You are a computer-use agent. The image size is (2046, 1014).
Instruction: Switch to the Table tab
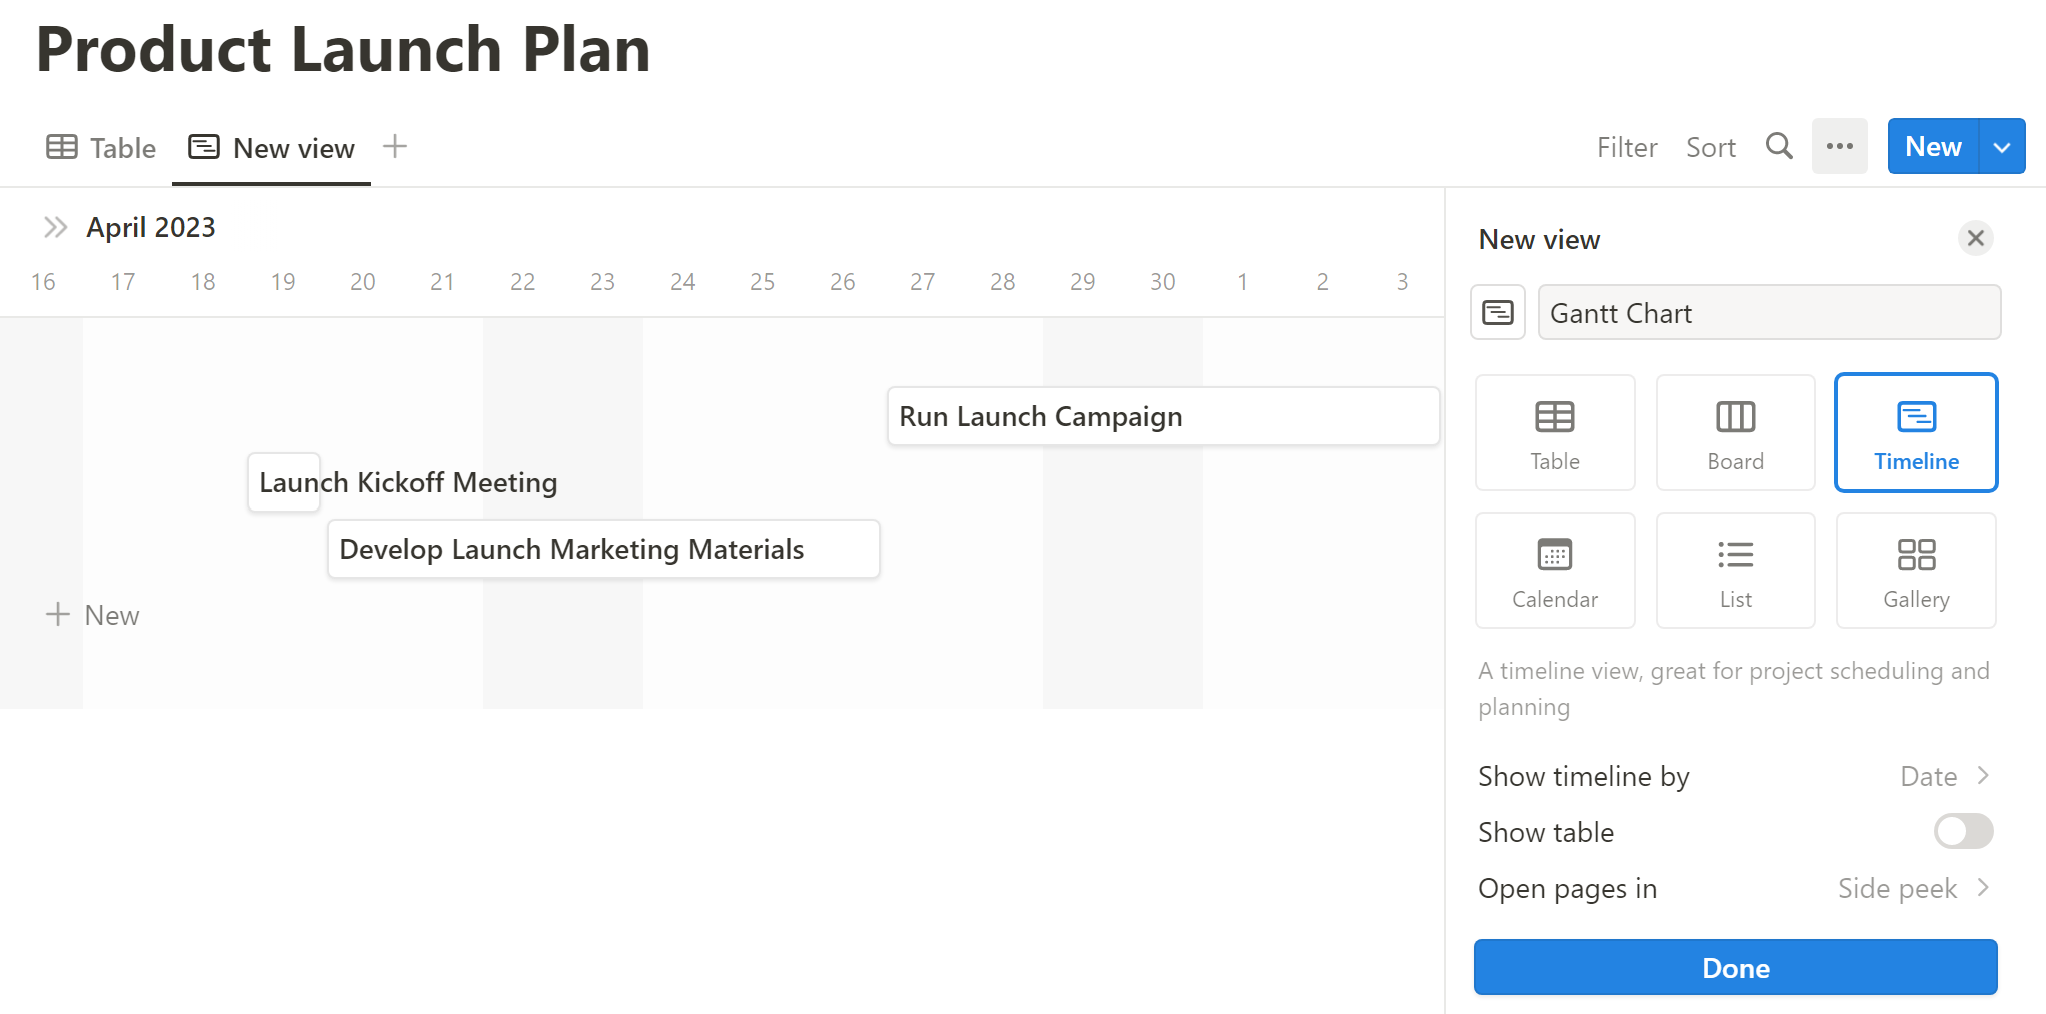point(101,146)
